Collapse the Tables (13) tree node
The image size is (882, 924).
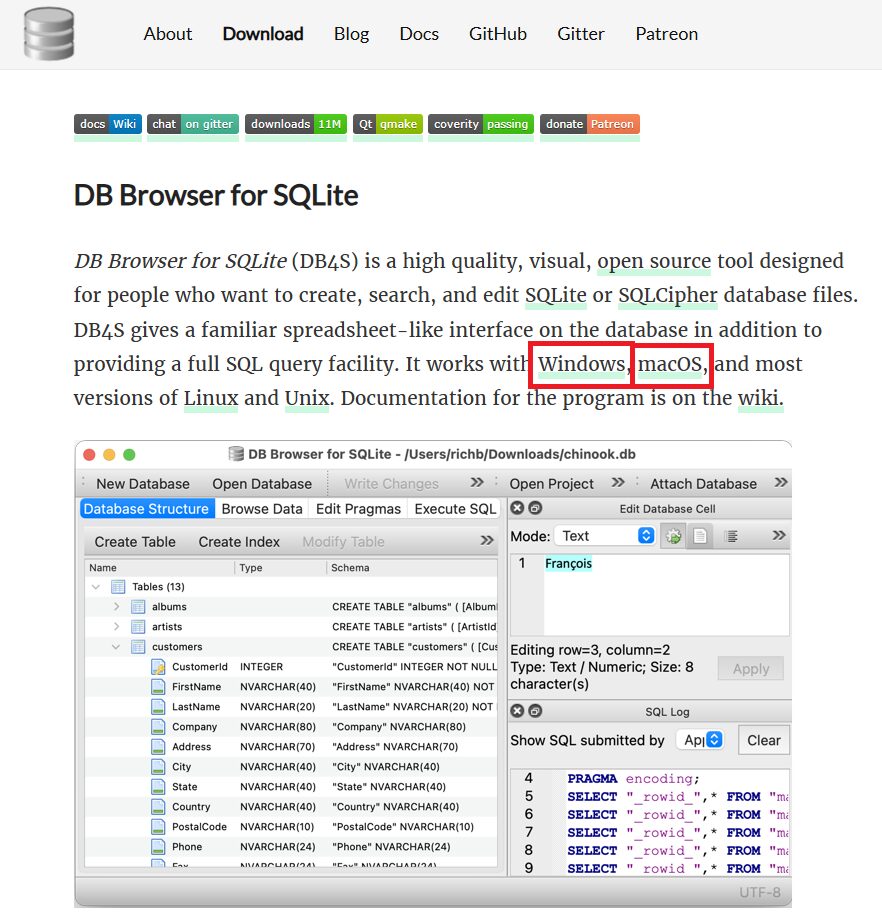click(96, 587)
